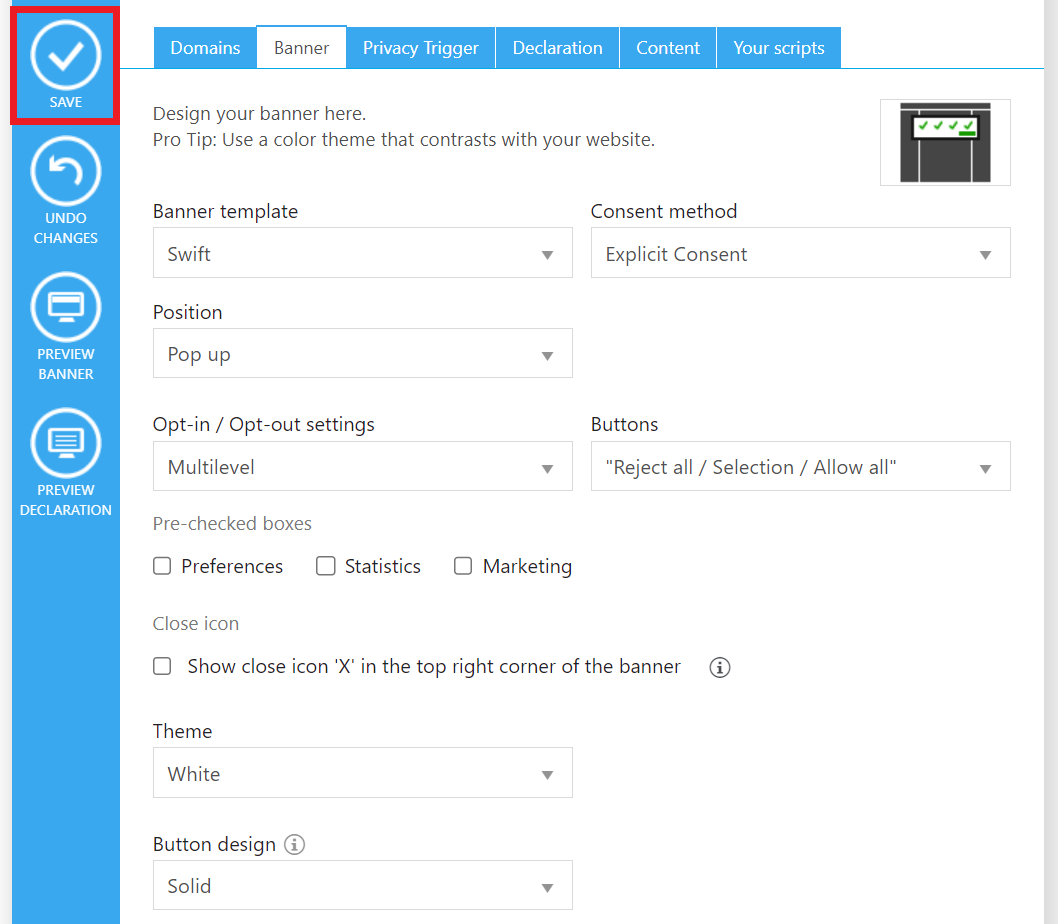
Task: Open the Preview Declaration icon
Action: click(x=66, y=442)
